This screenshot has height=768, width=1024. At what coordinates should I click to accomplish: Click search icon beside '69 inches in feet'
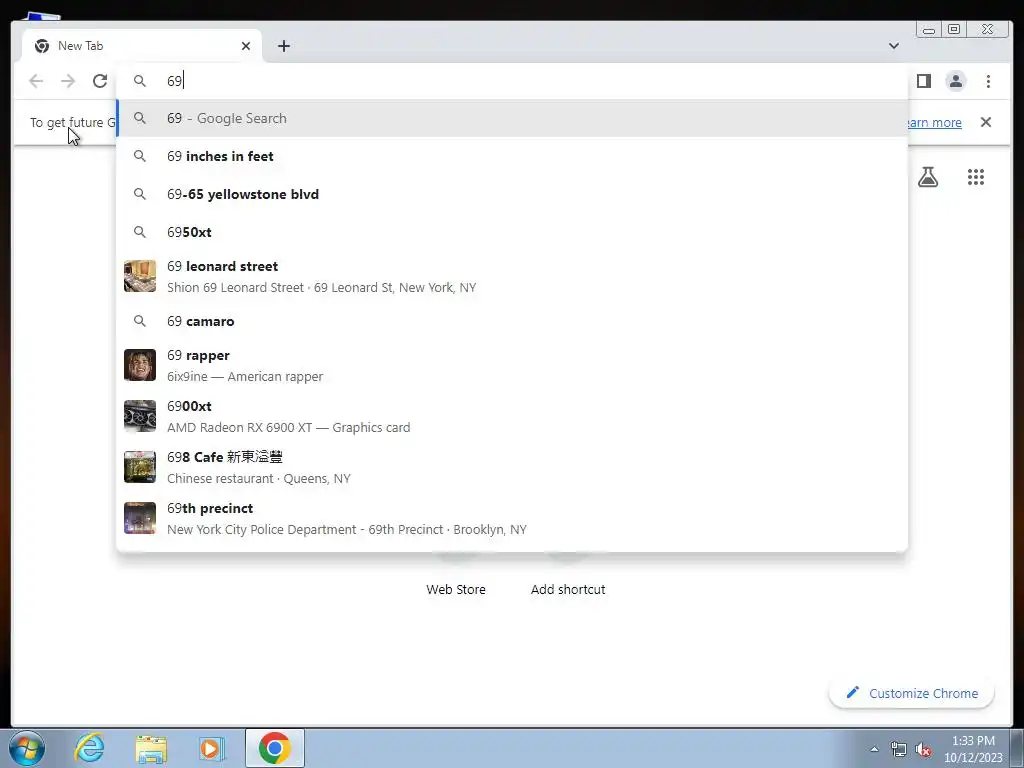pyautogui.click(x=139, y=156)
